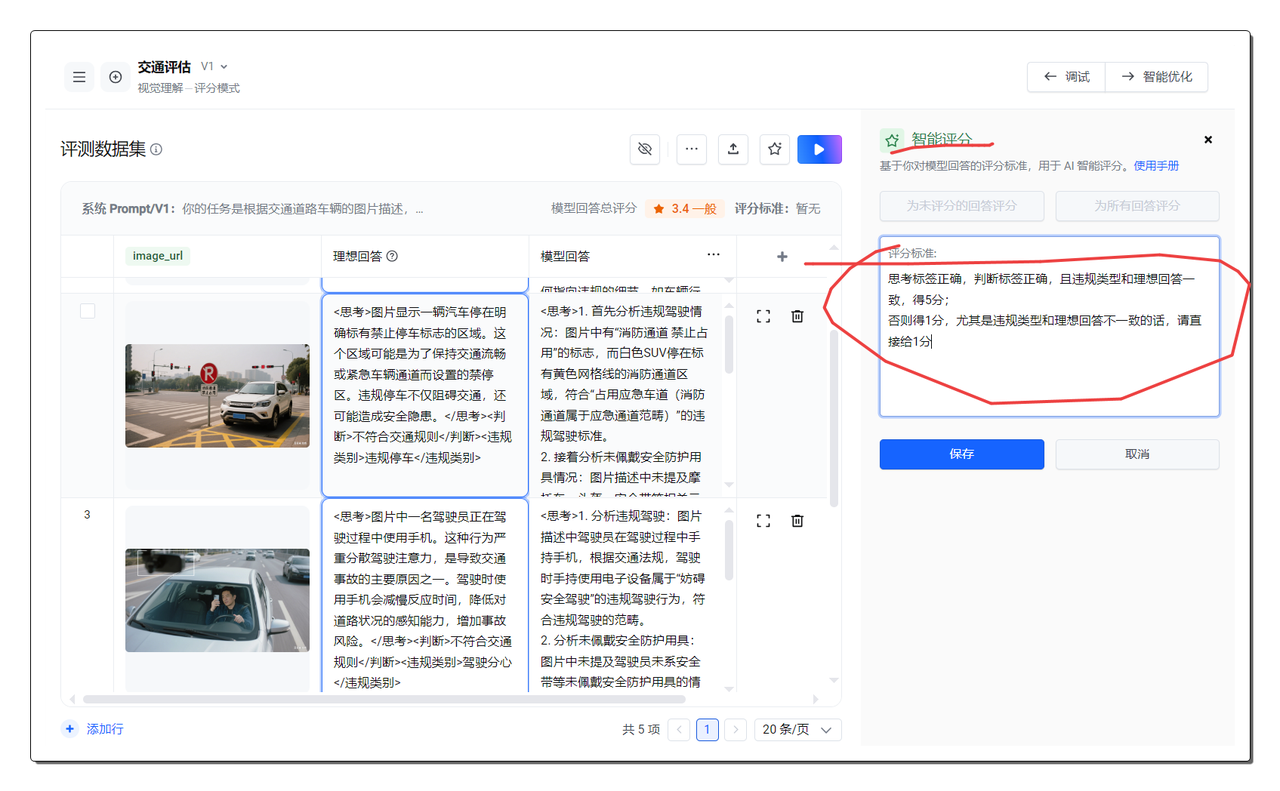The image size is (1280, 791).
Task: Delete the parked SUV row
Action: (797, 316)
